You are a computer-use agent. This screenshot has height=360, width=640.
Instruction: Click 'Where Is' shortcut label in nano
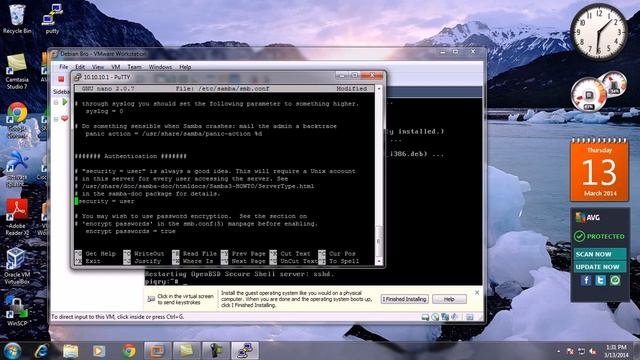point(198,261)
